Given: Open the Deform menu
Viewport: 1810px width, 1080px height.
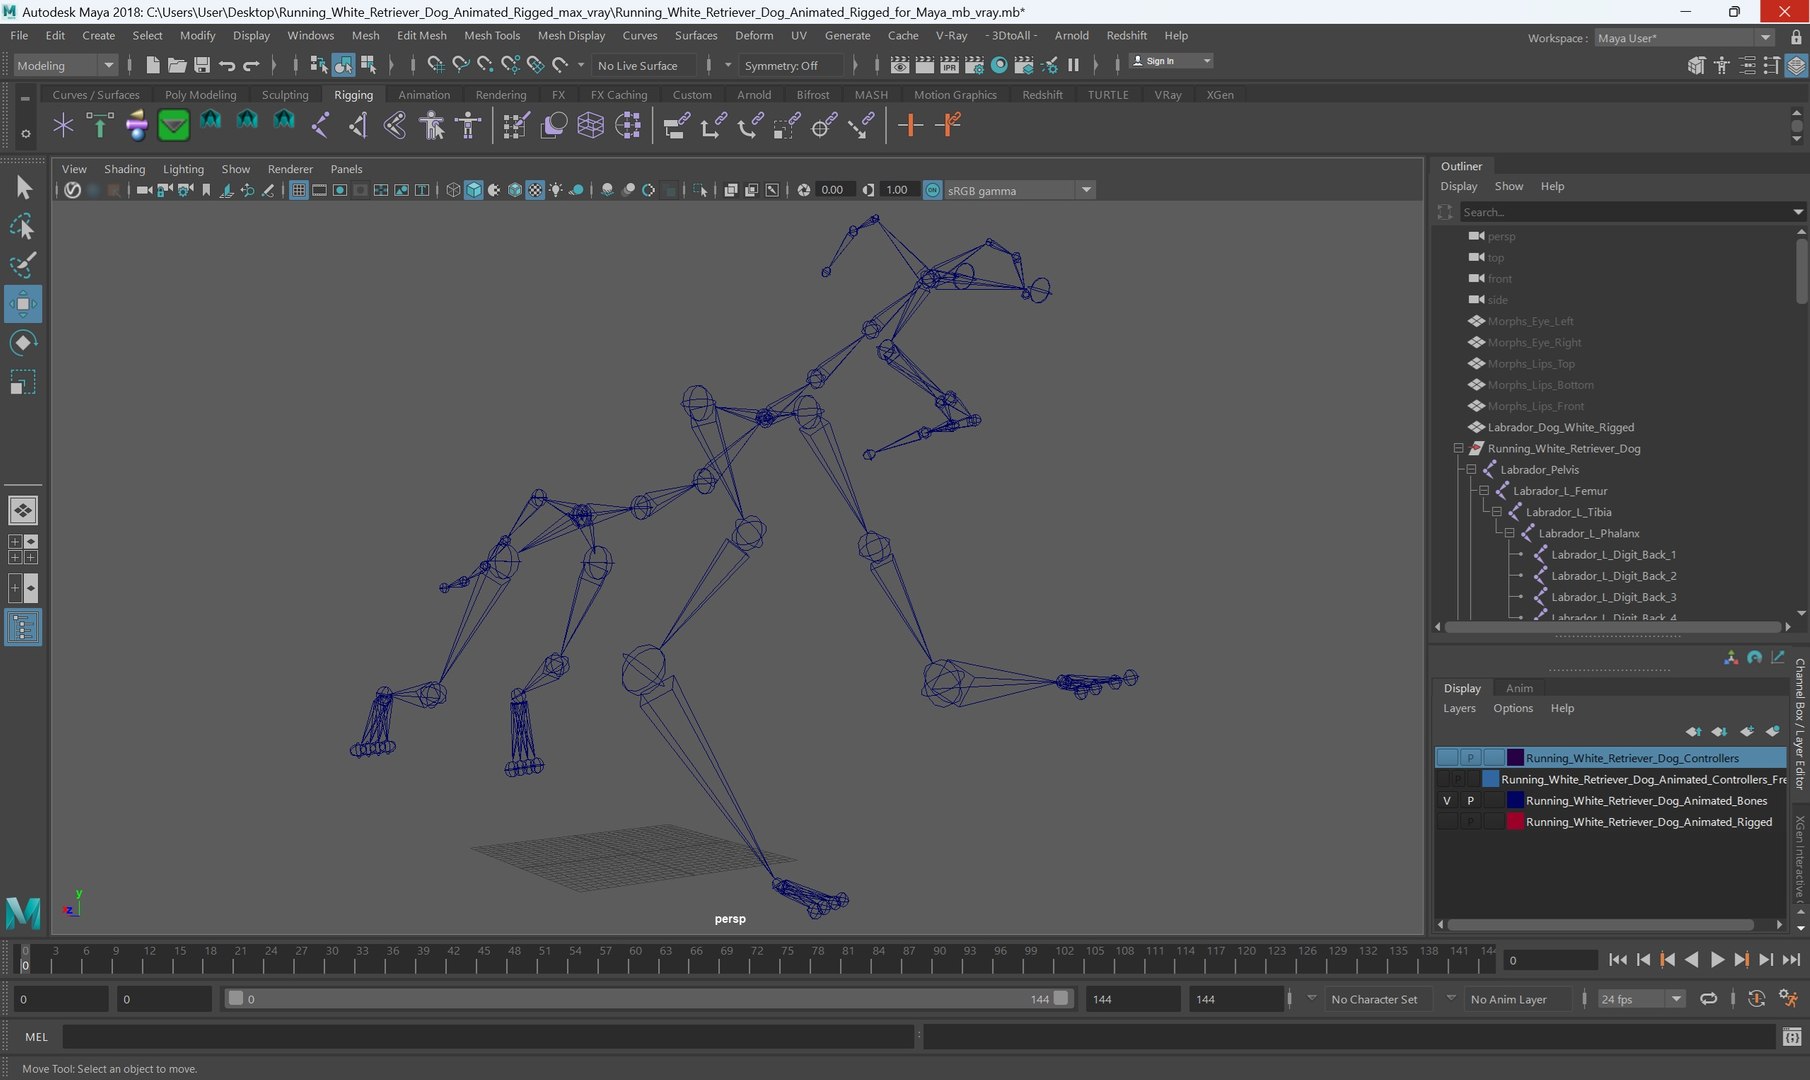Looking at the screenshot, I should click(754, 35).
